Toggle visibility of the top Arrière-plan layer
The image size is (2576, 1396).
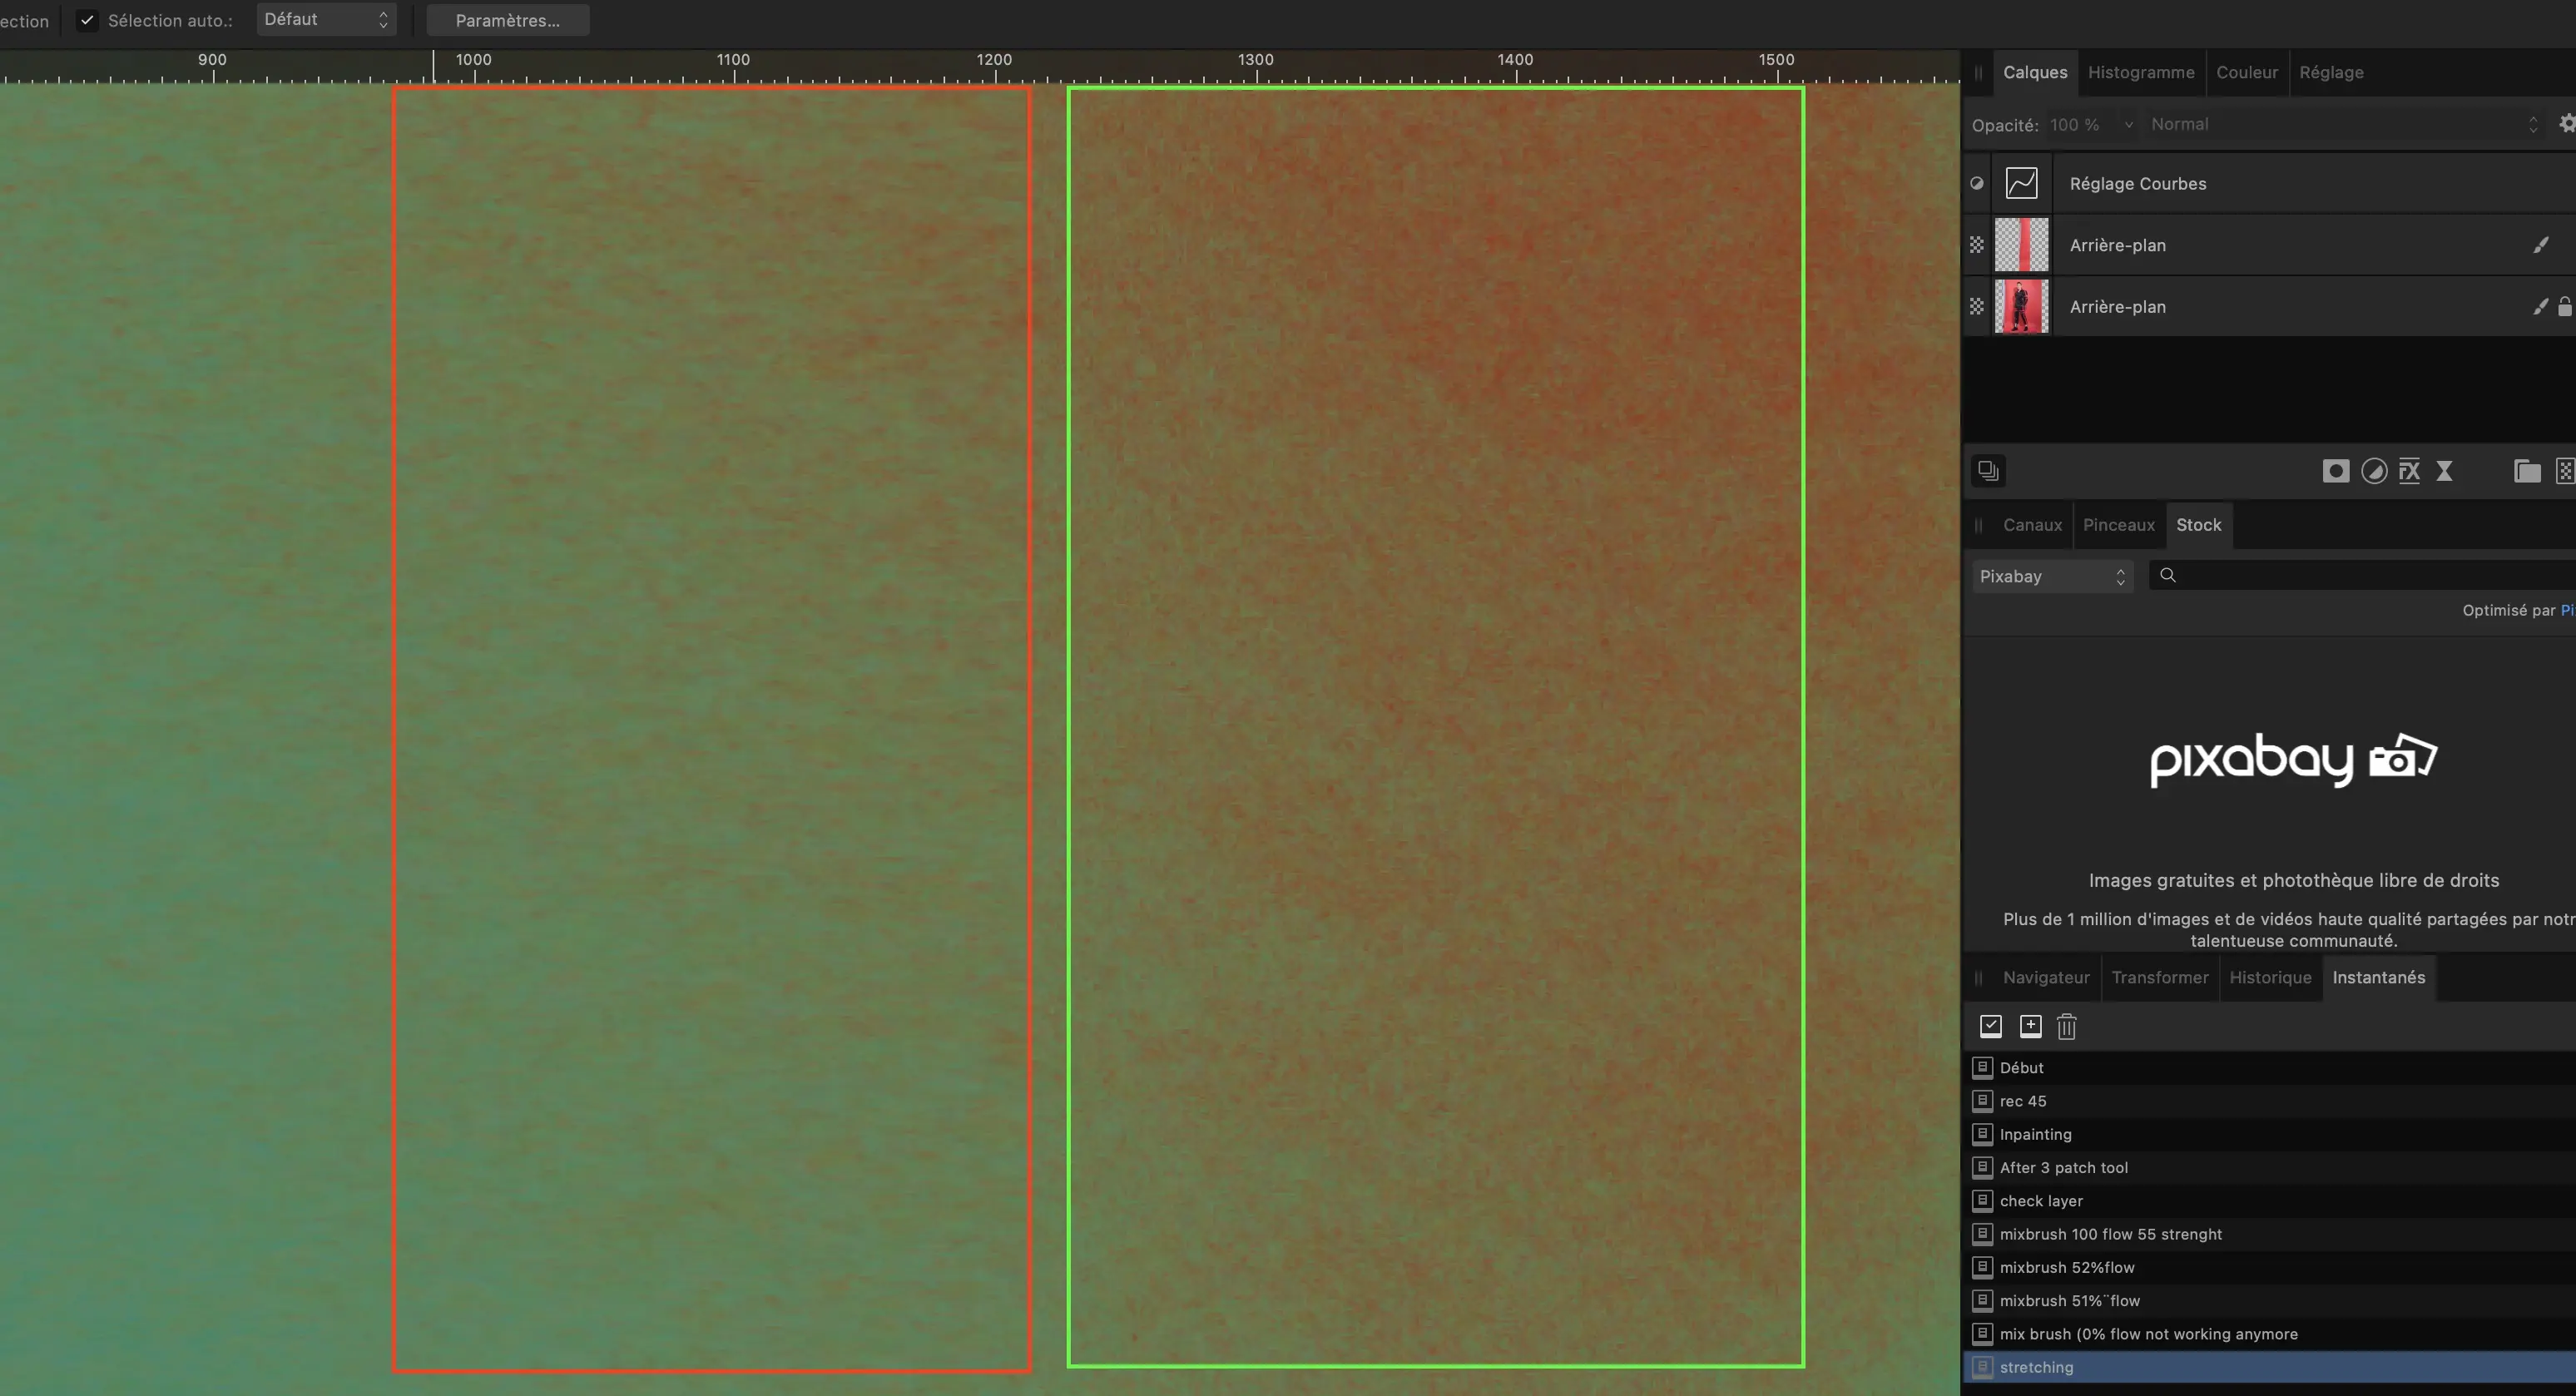[x=1977, y=245]
